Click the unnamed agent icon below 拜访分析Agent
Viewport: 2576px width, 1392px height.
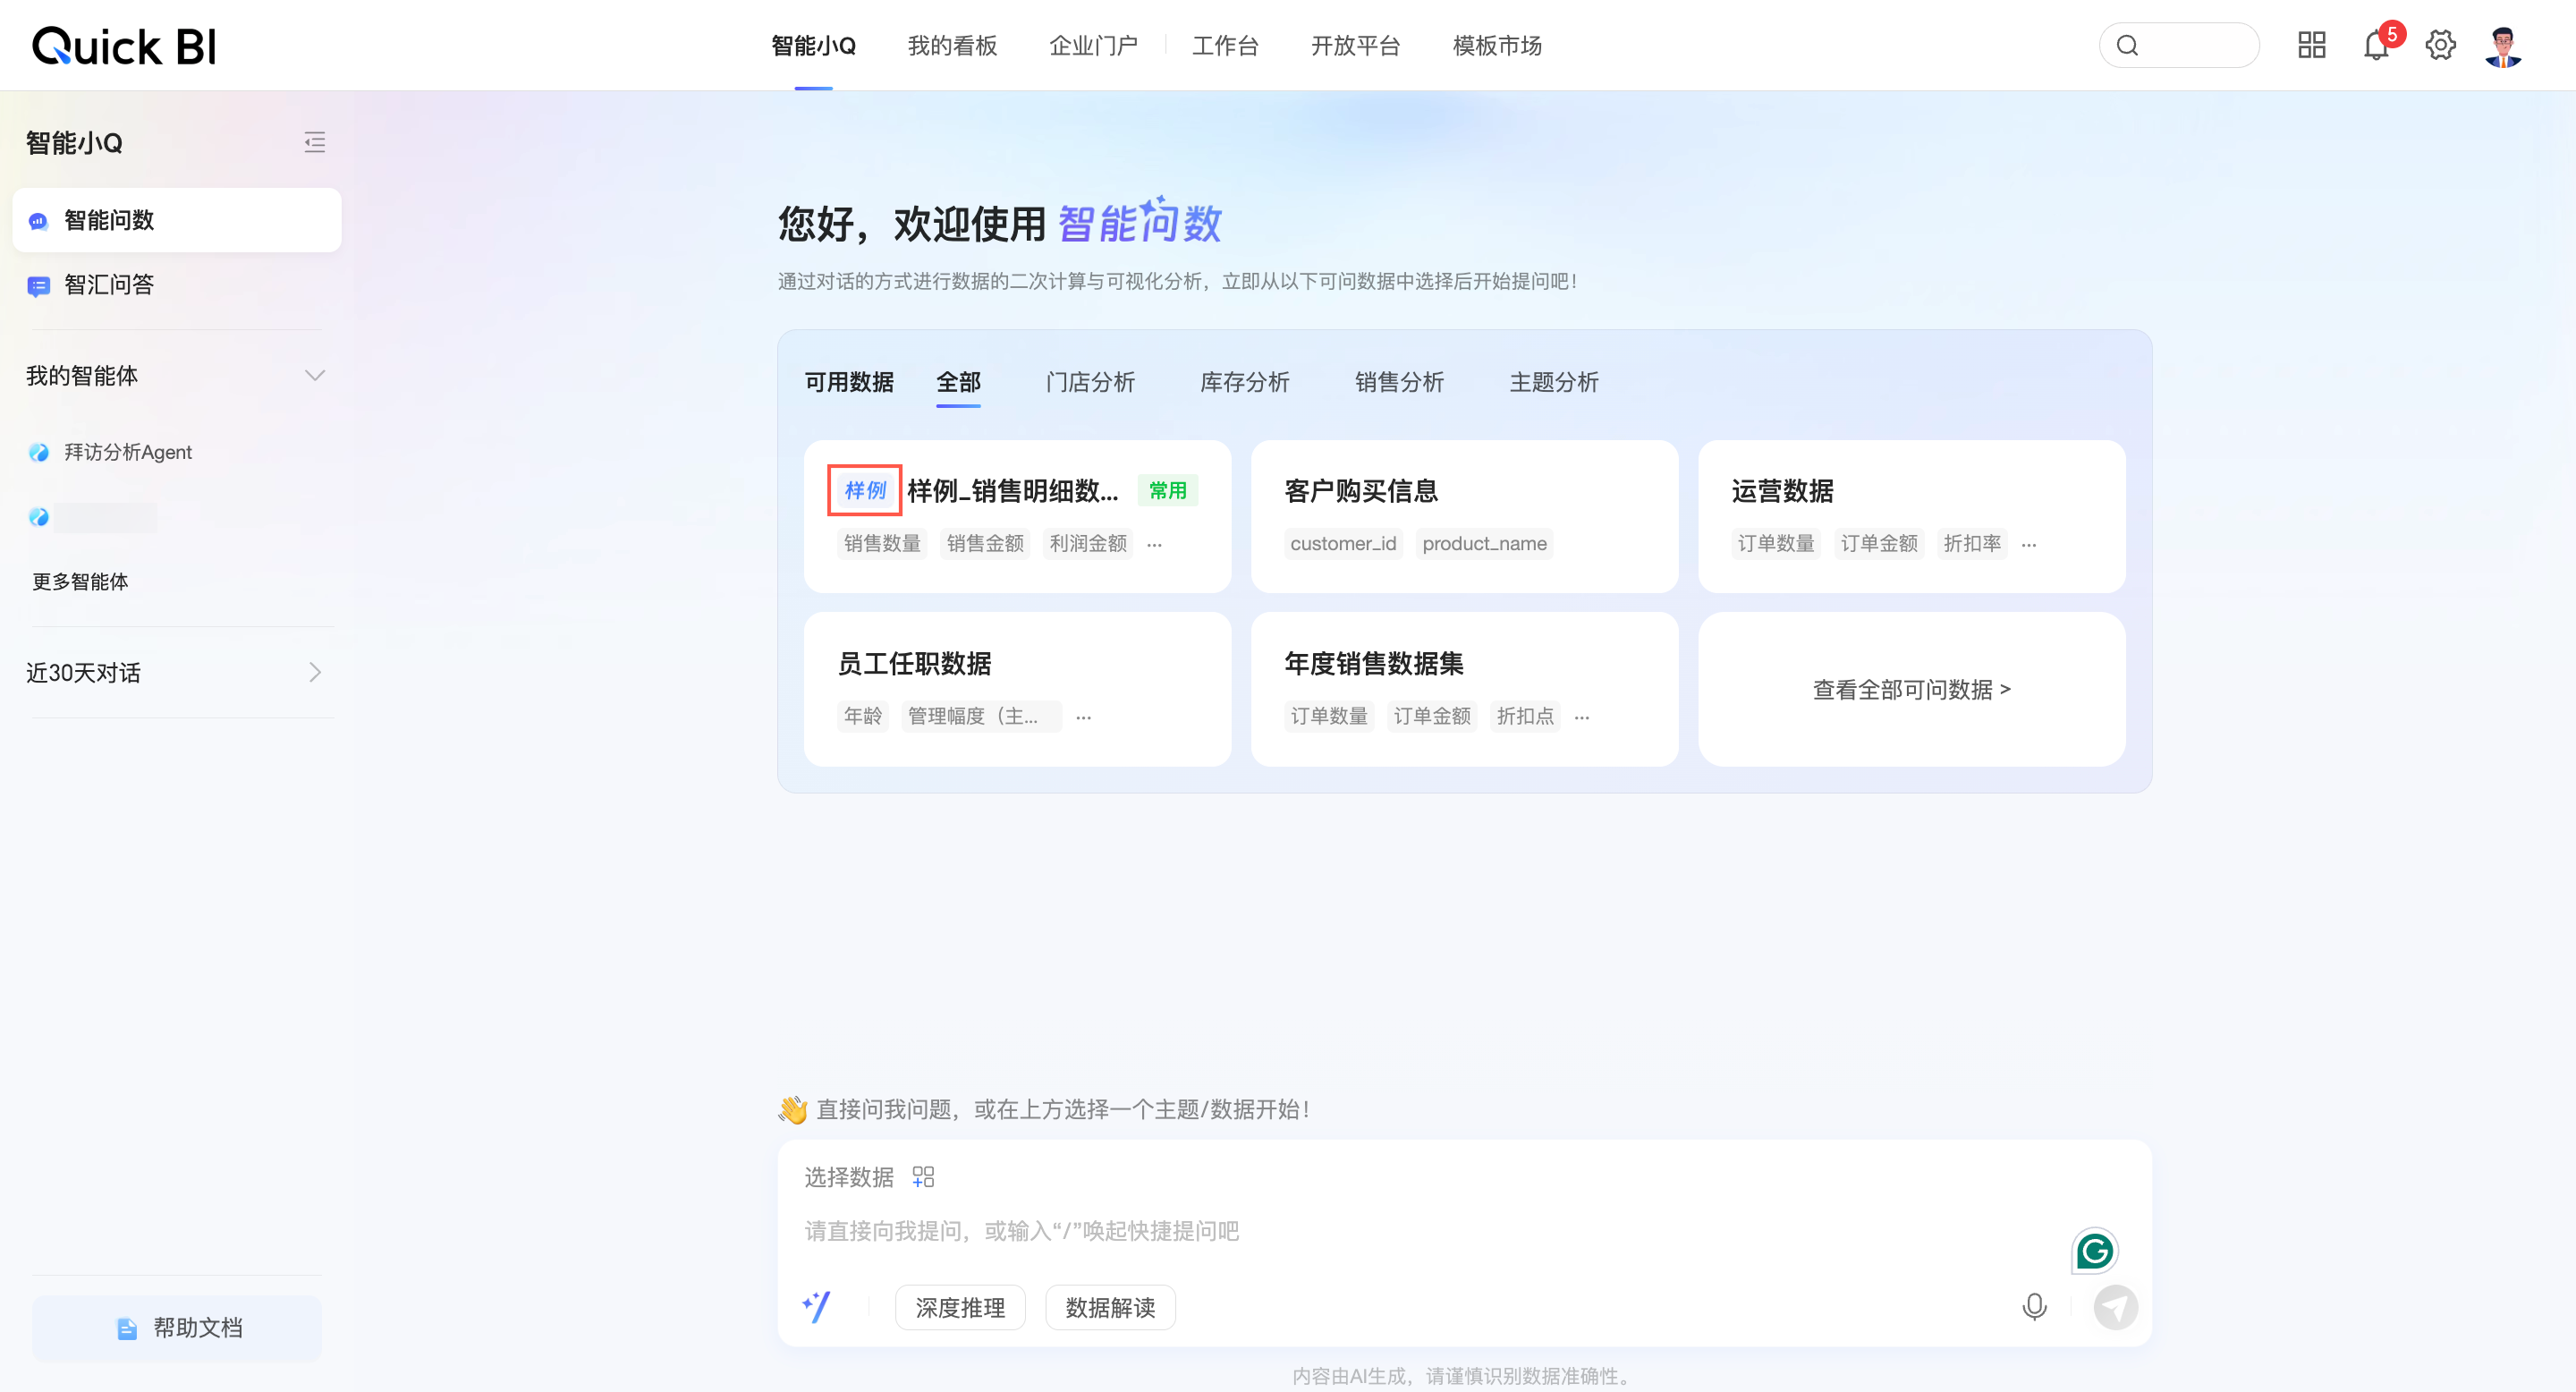[x=39, y=517]
